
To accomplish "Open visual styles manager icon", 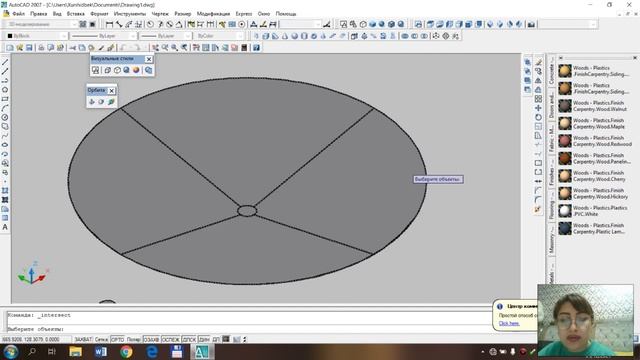I will pos(149,70).
